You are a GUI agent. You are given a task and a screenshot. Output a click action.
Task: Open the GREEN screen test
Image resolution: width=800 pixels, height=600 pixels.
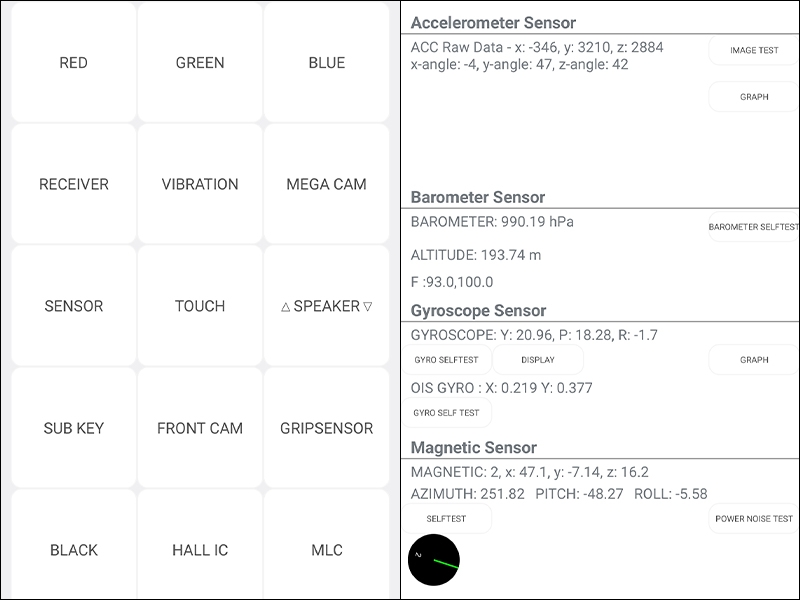click(200, 62)
